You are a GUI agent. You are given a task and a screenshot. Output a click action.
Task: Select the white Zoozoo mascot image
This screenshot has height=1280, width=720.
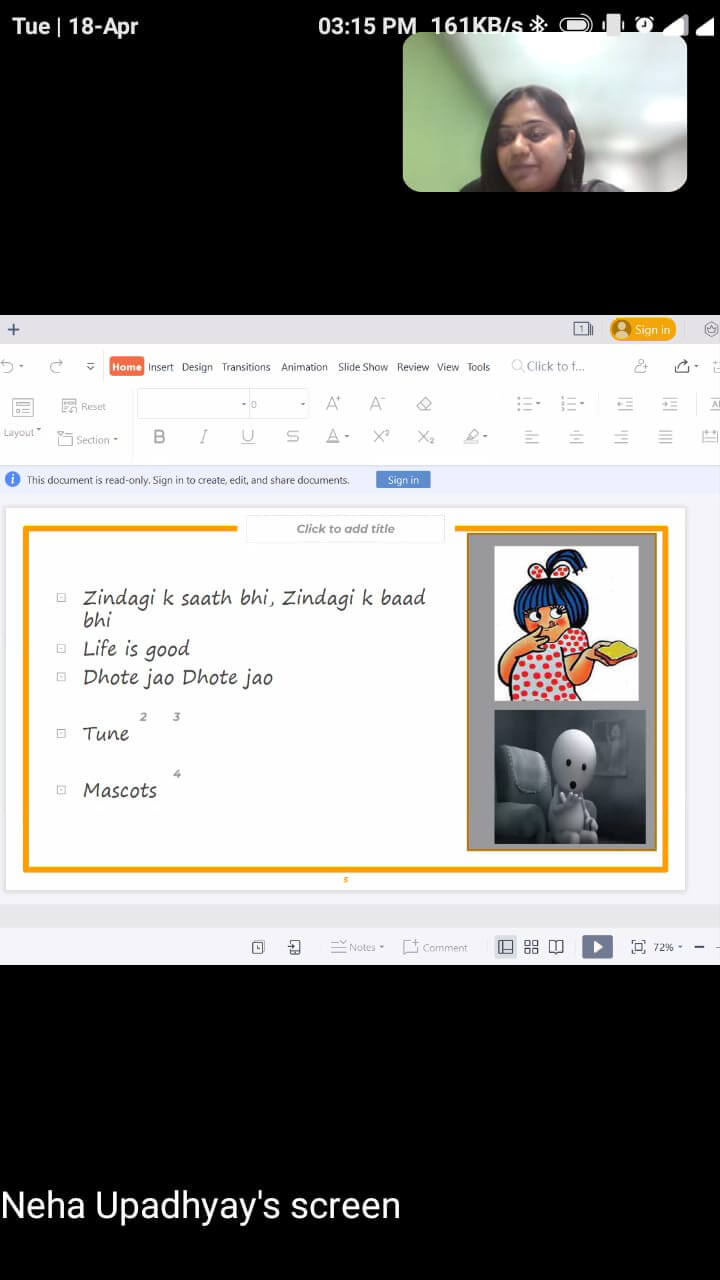[x=570, y=777]
